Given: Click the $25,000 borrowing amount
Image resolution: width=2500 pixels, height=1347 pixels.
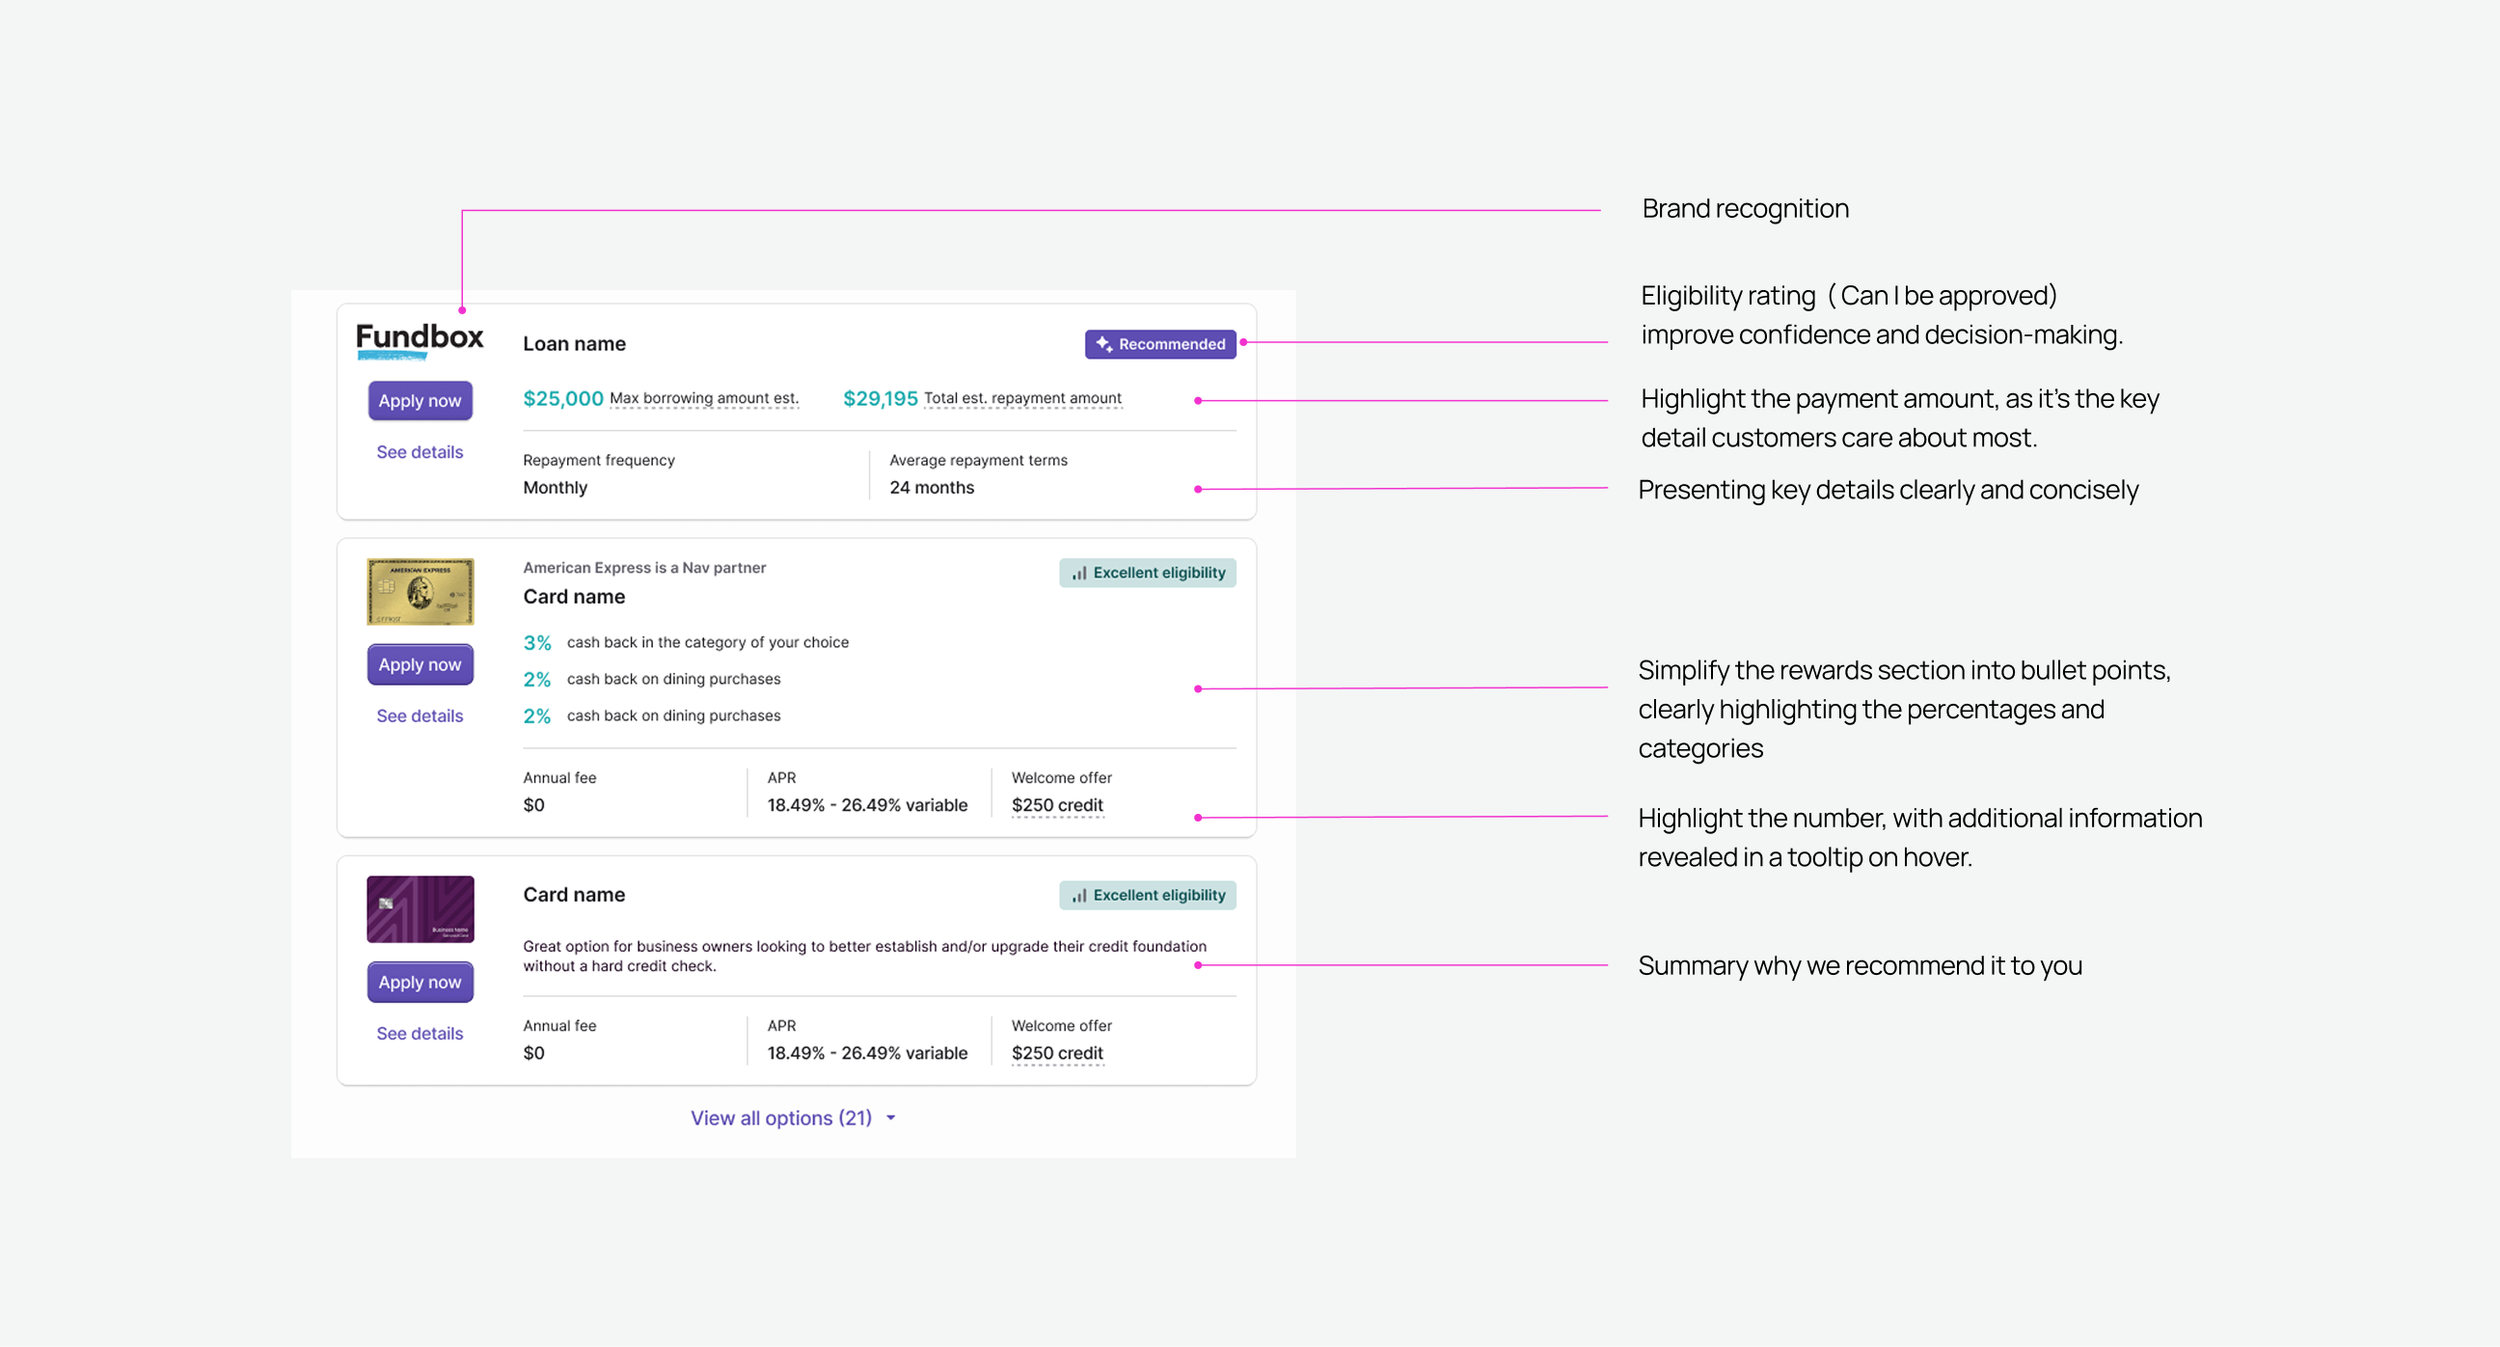Looking at the screenshot, I should click(x=563, y=398).
